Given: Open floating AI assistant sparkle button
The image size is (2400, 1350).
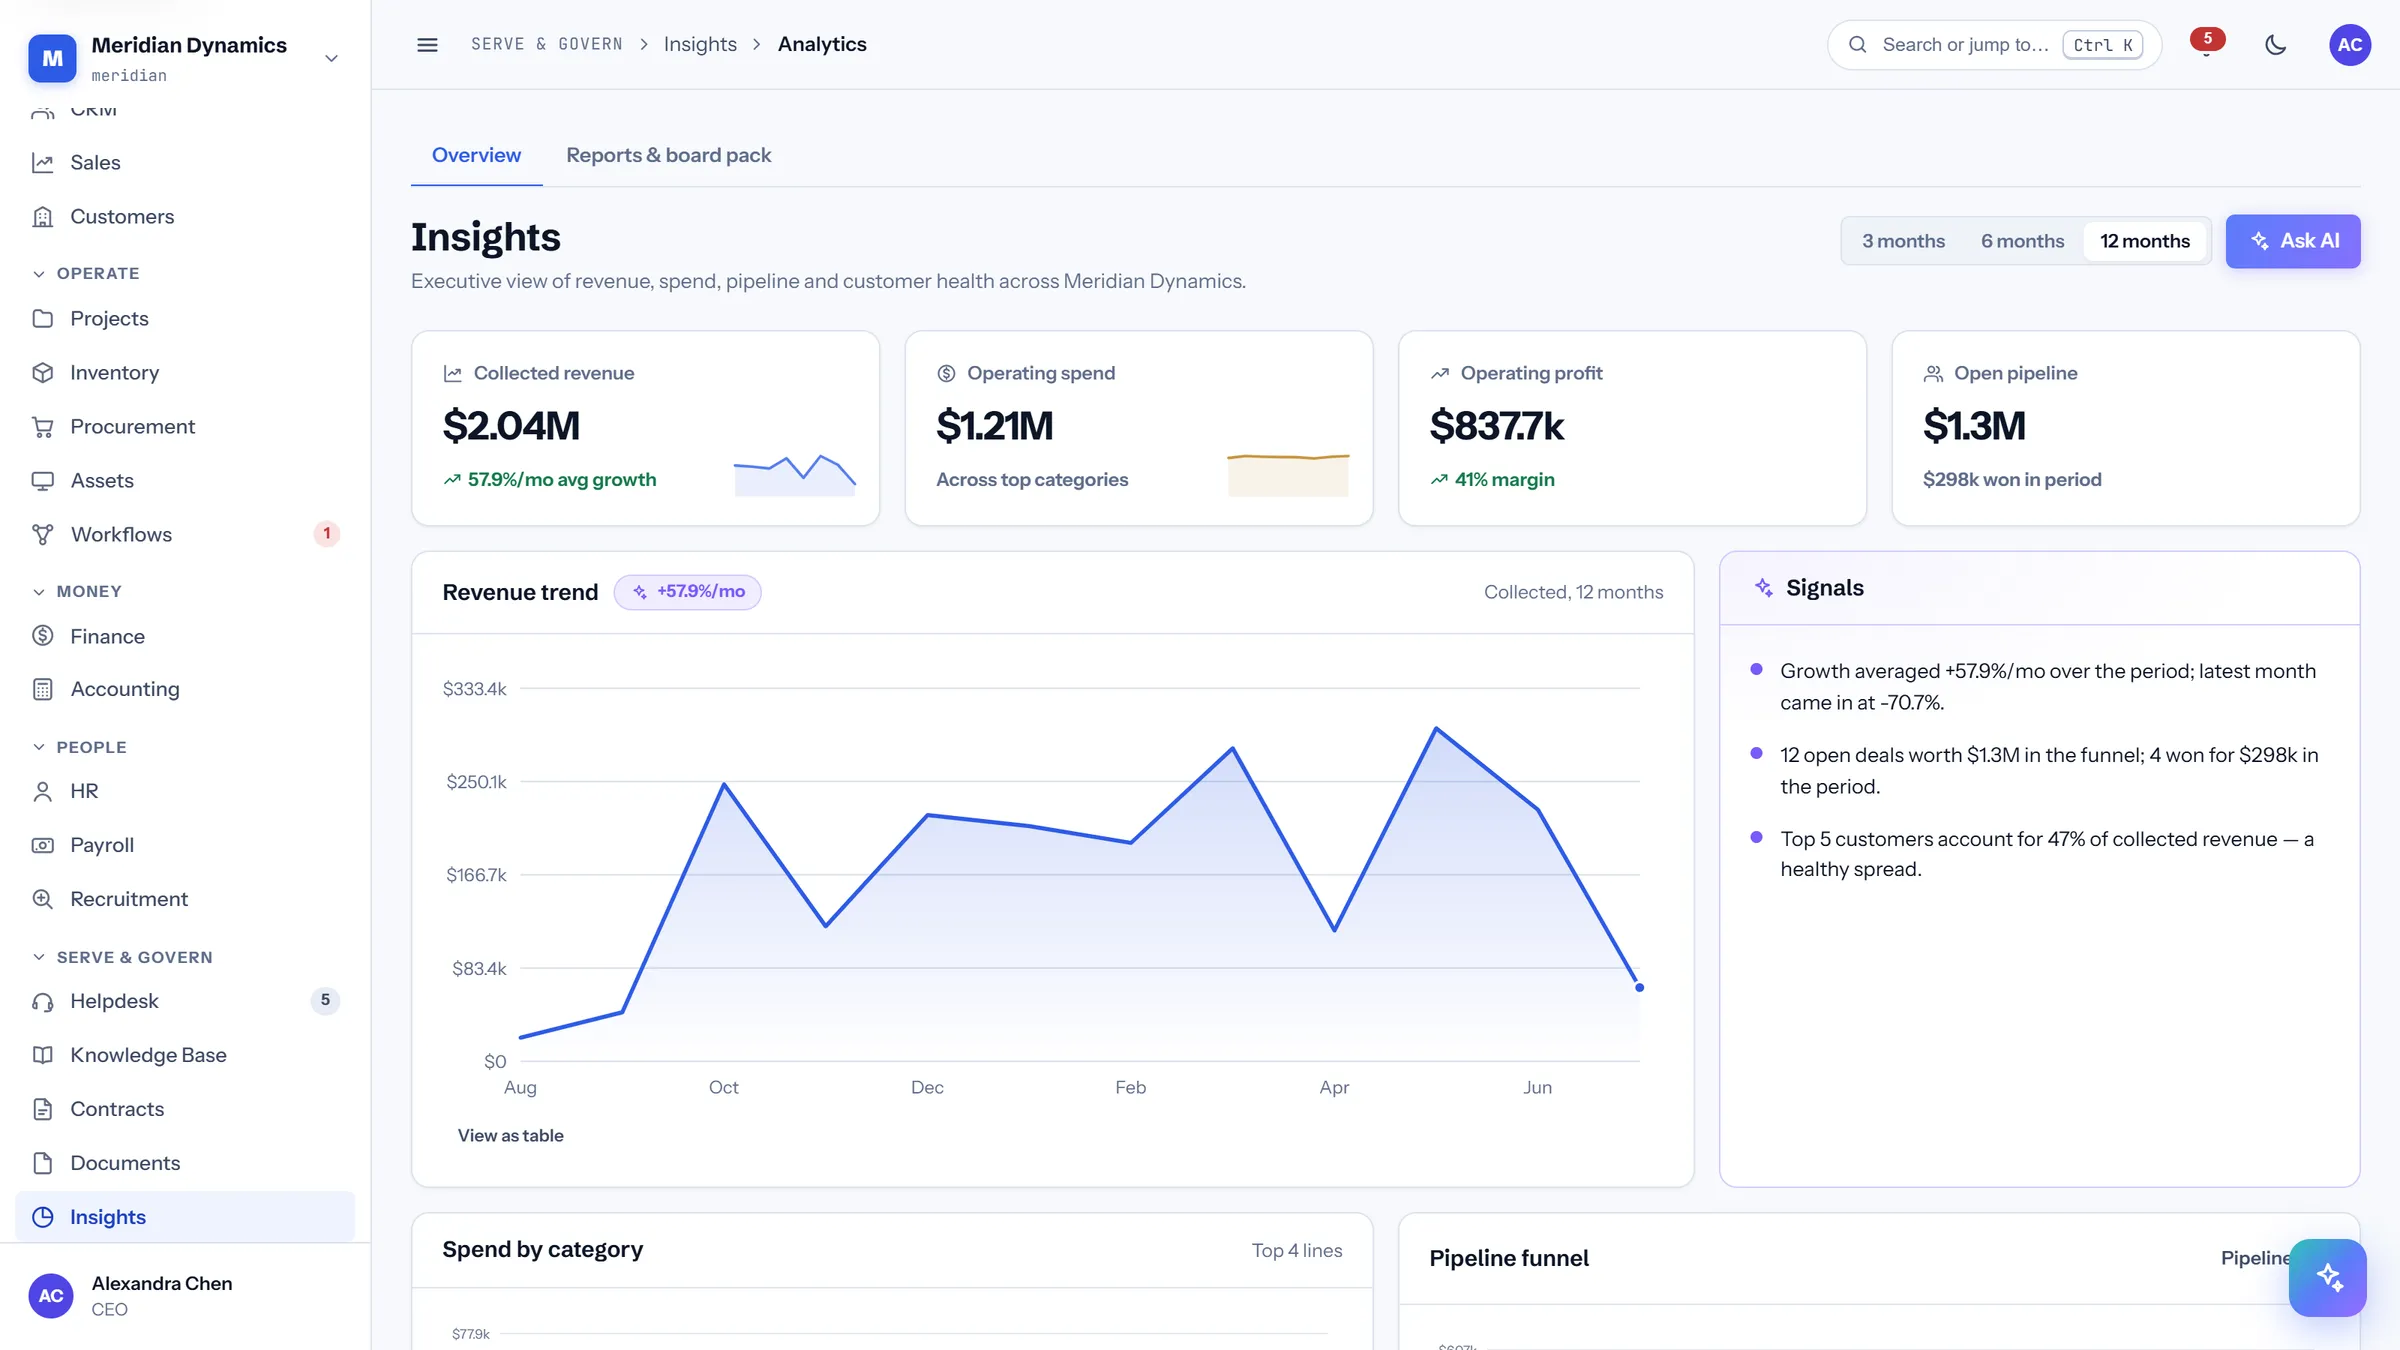Looking at the screenshot, I should tap(2328, 1278).
